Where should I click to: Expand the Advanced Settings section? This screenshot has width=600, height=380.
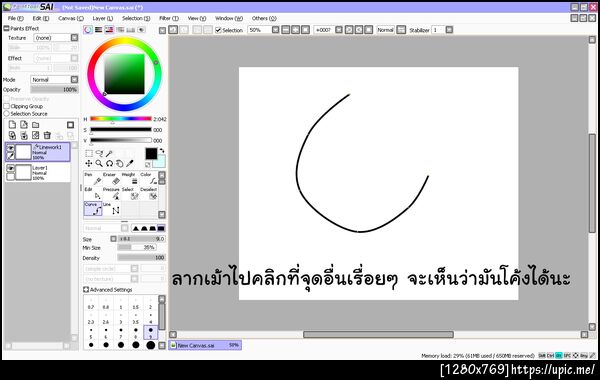pos(86,290)
